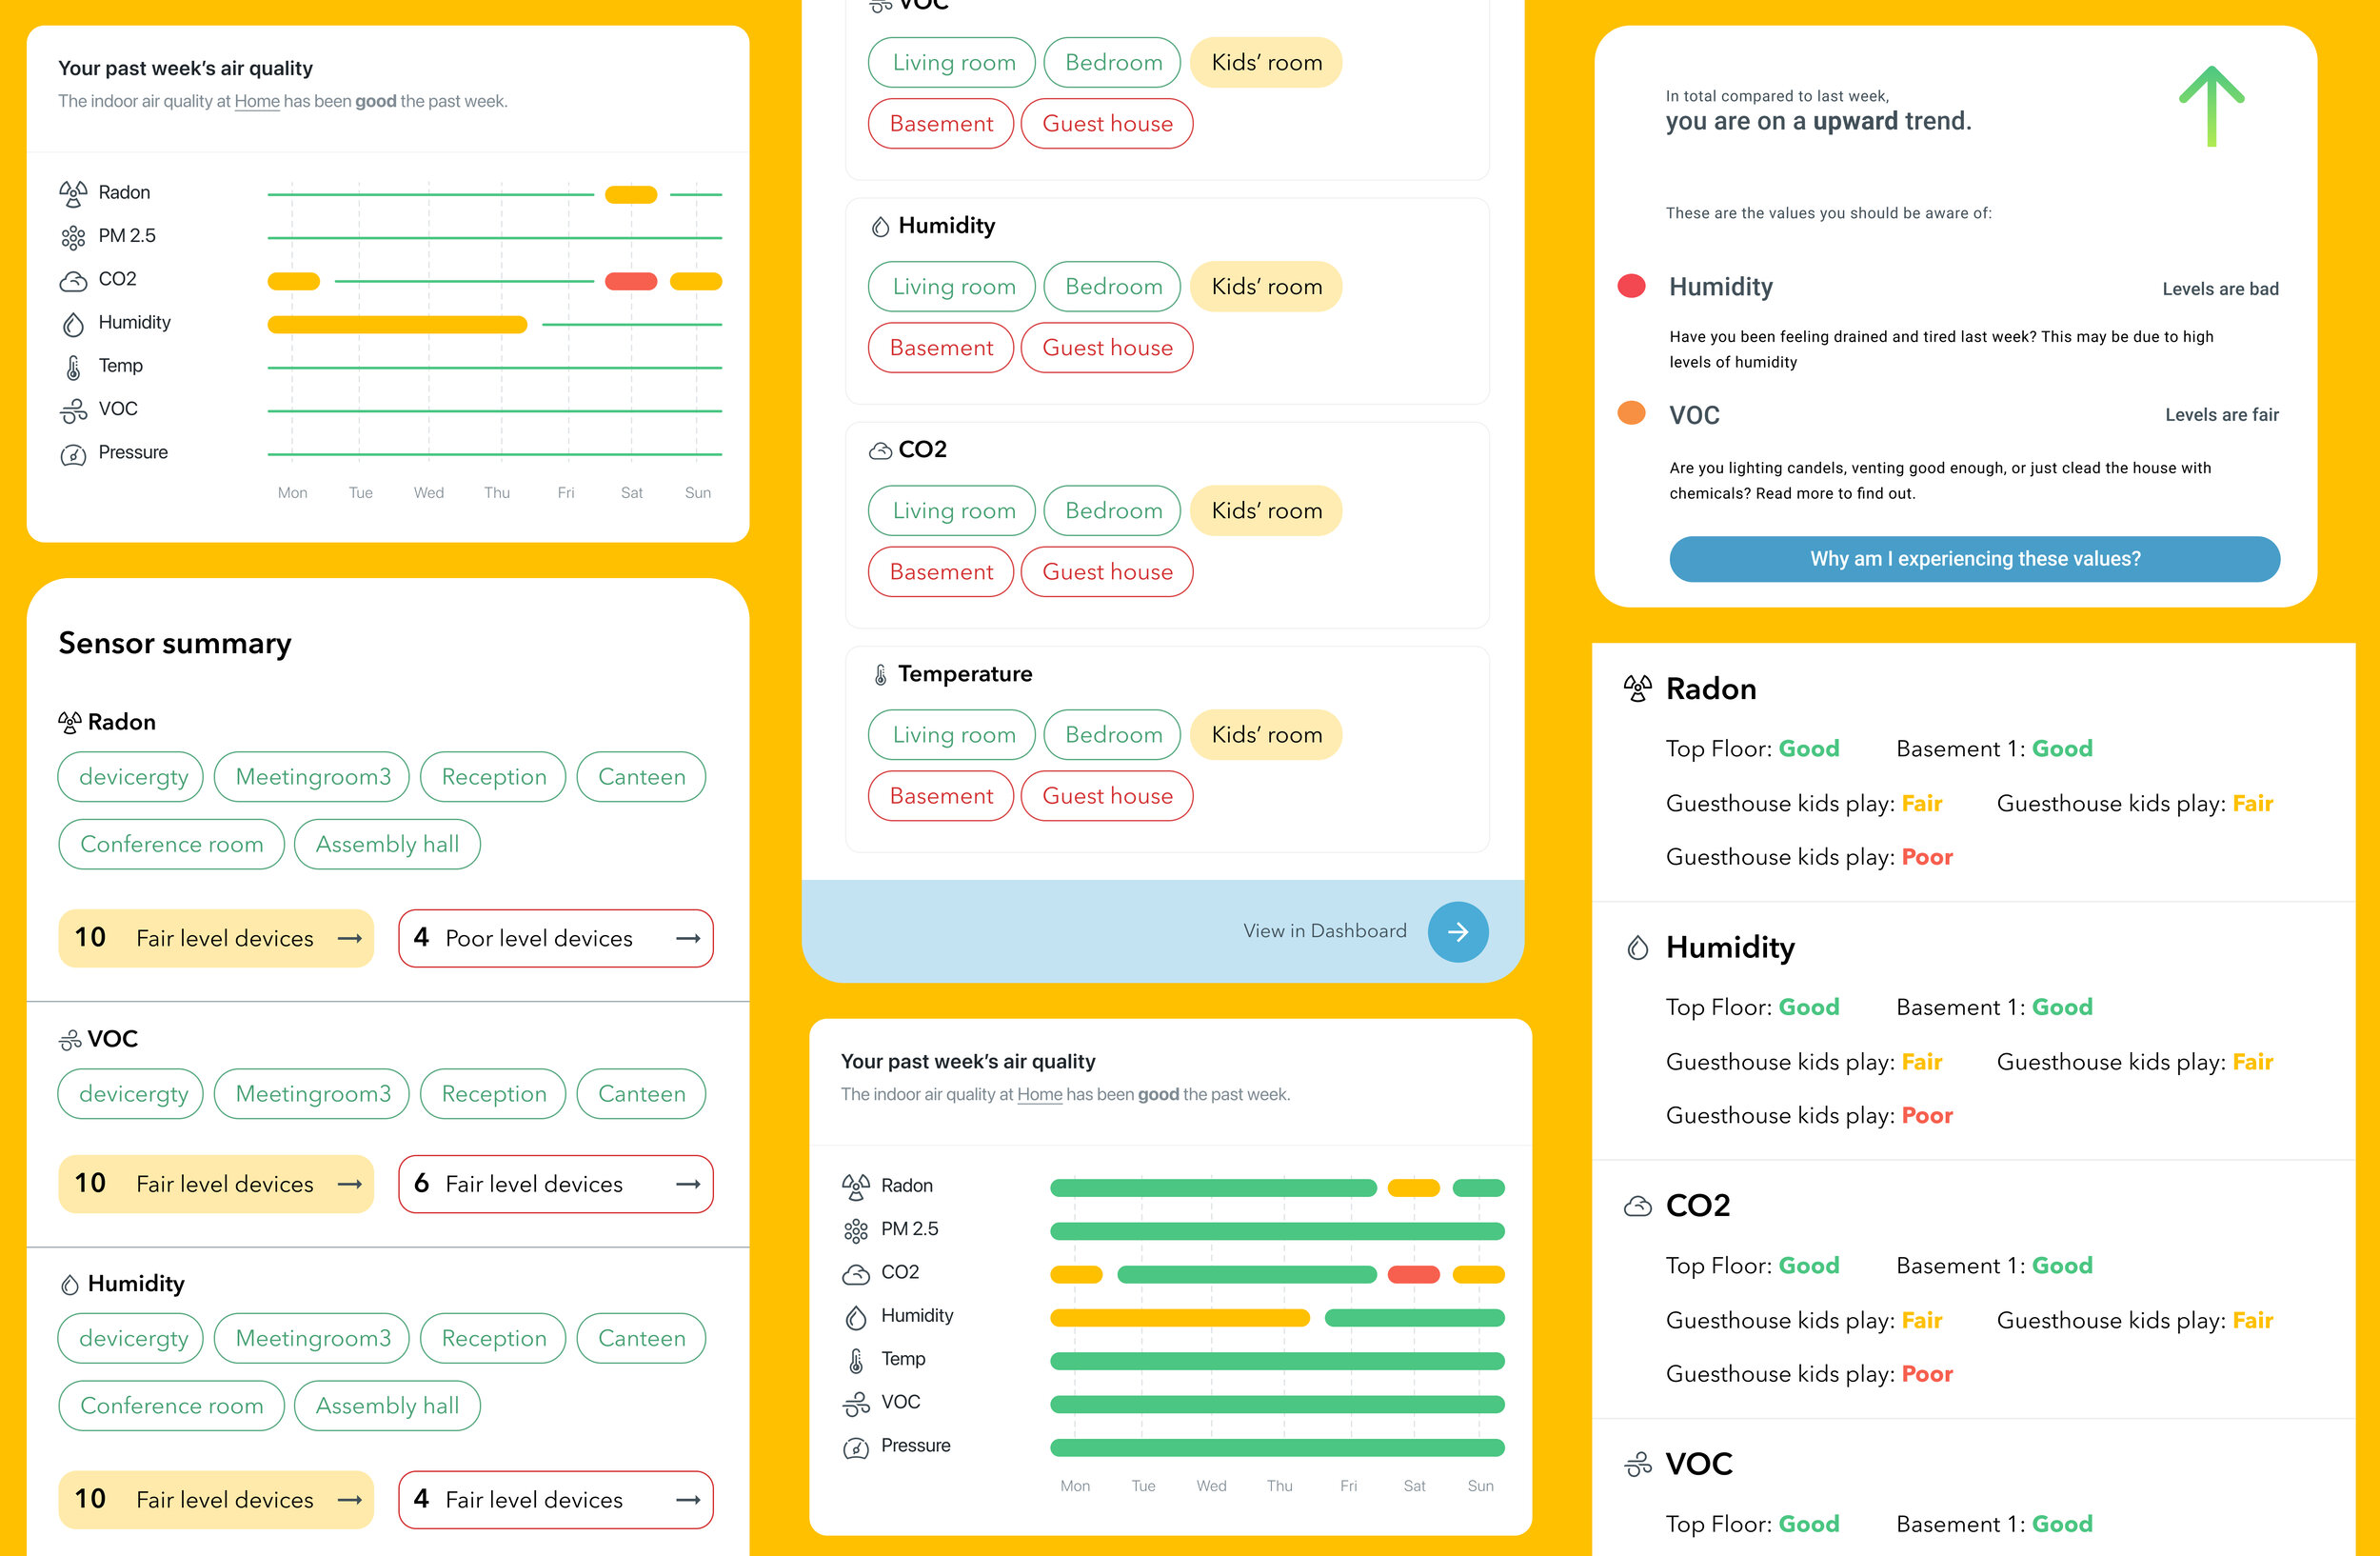The height and width of the screenshot is (1556, 2380).
Task: Click VOC wind icon in top-left weekly chart
Action: pyautogui.click(x=73, y=410)
